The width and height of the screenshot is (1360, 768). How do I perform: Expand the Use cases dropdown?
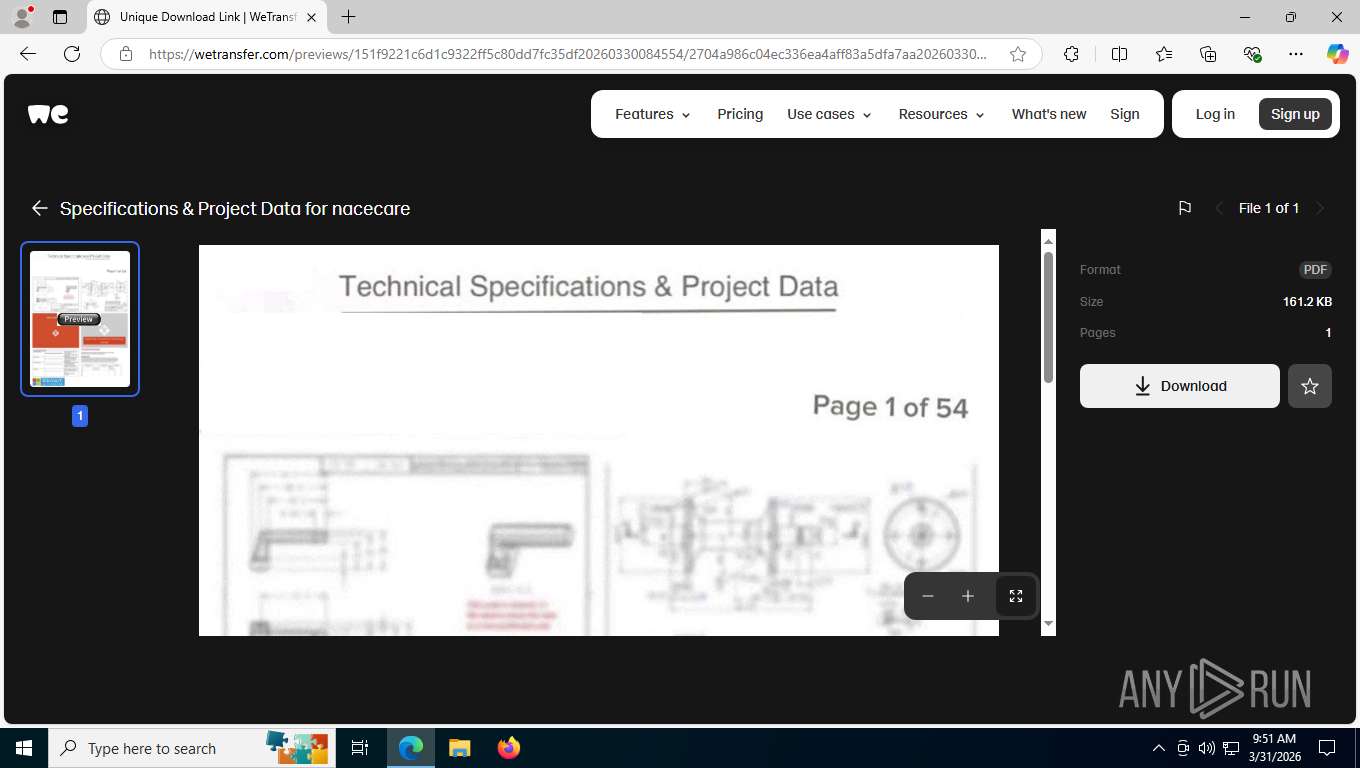(x=829, y=114)
